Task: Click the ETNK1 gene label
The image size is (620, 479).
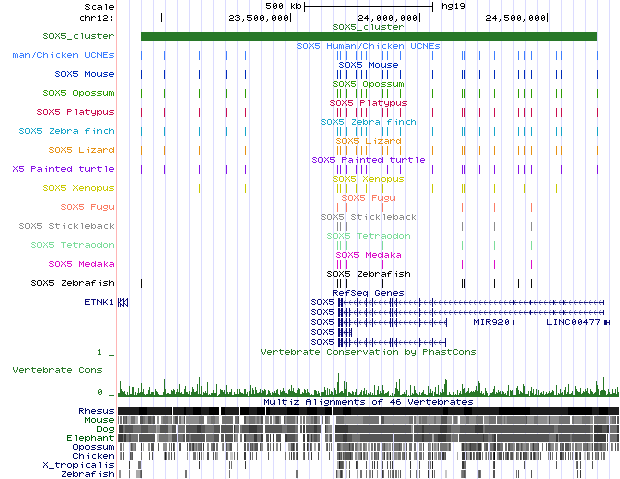Action: pos(98,301)
